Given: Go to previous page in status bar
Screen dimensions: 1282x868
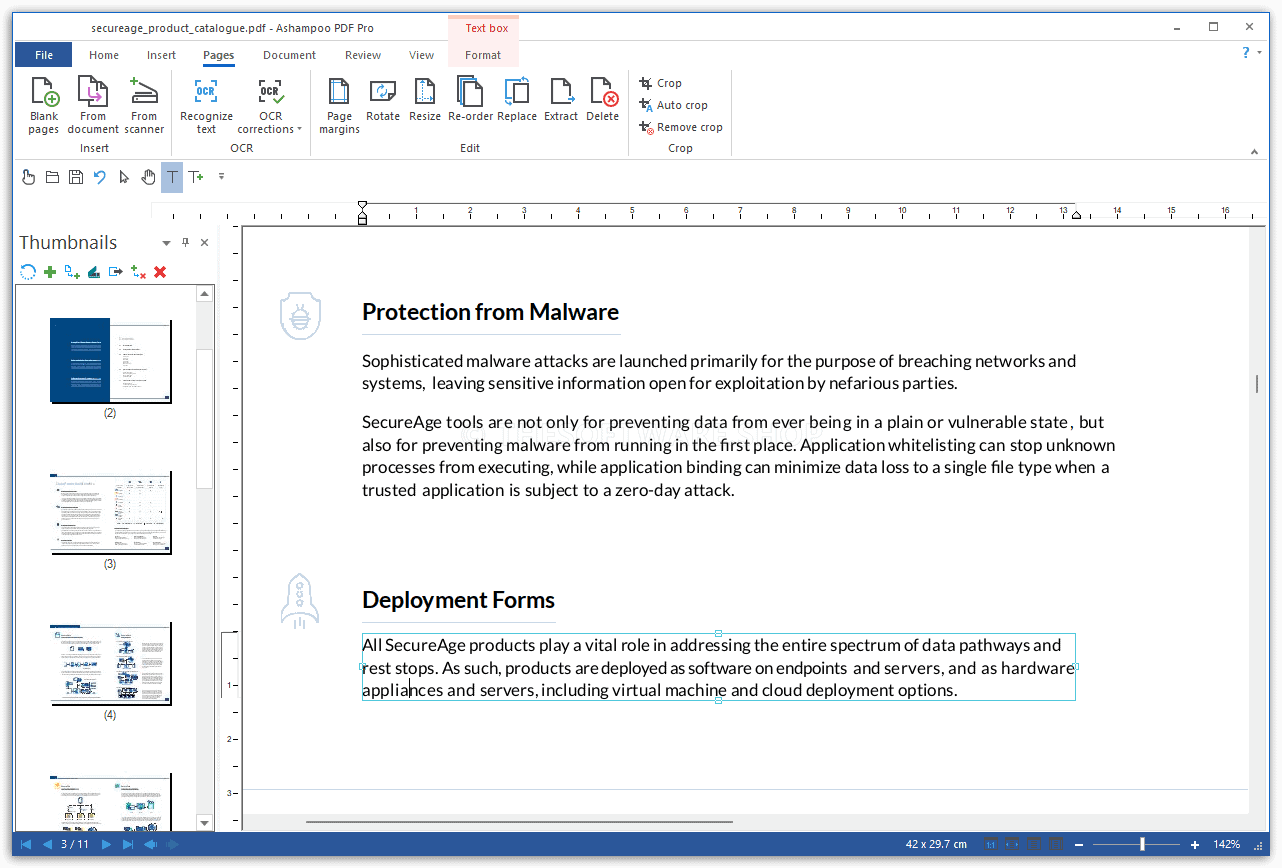Looking at the screenshot, I should (x=46, y=845).
